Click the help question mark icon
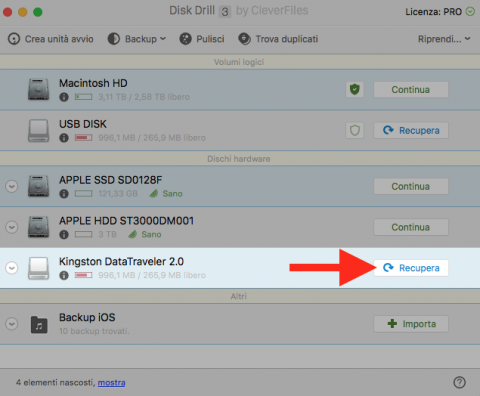This screenshot has width=480, height=396. pos(459,382)
